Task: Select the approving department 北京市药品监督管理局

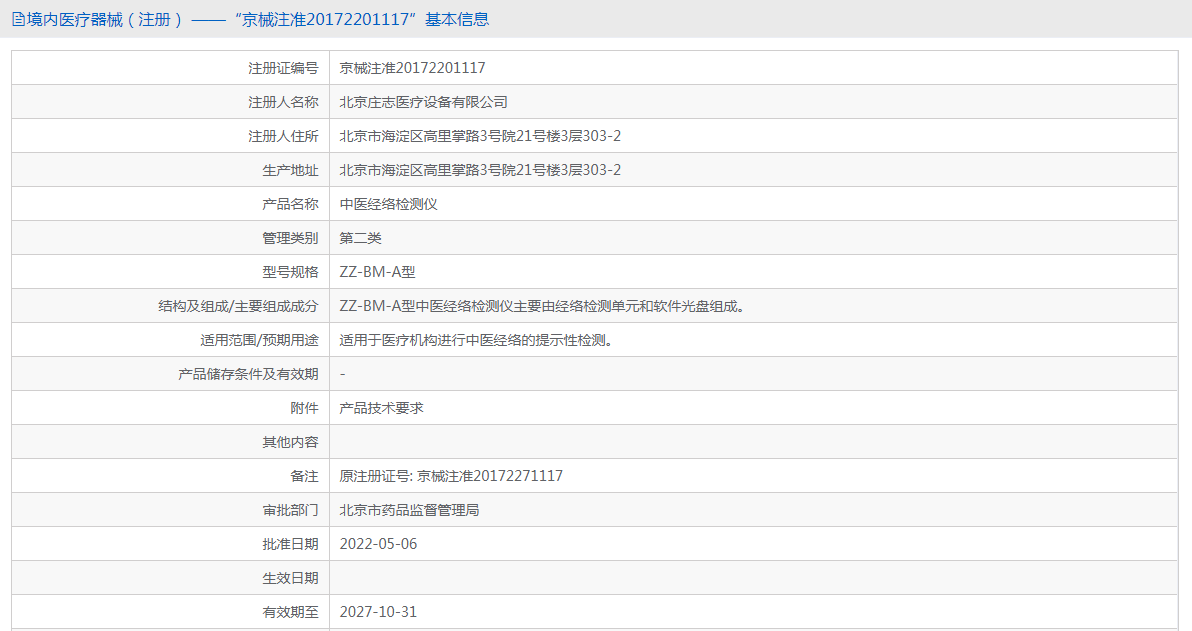Action: click(410, 510)
